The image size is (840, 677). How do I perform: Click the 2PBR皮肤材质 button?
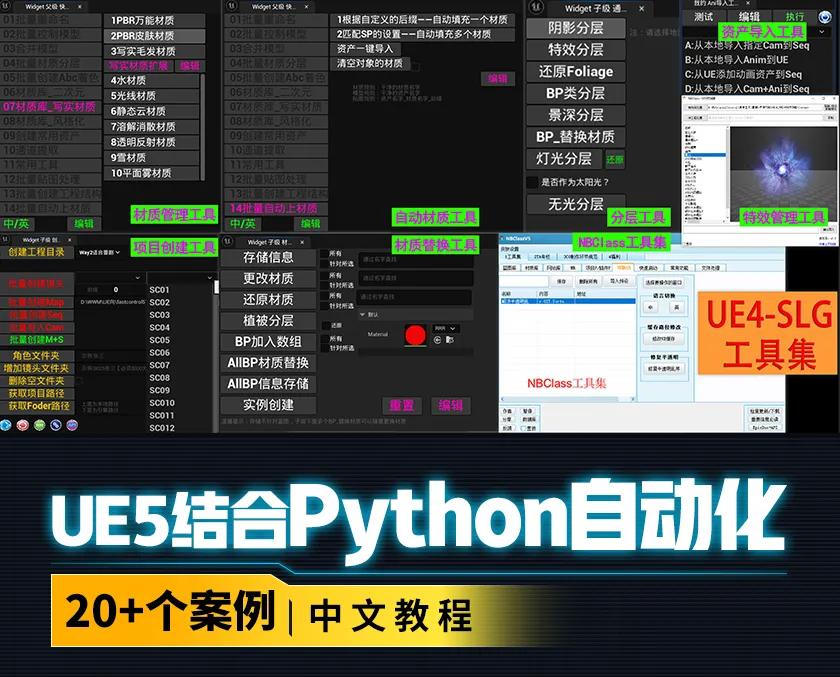coord(154,36)
